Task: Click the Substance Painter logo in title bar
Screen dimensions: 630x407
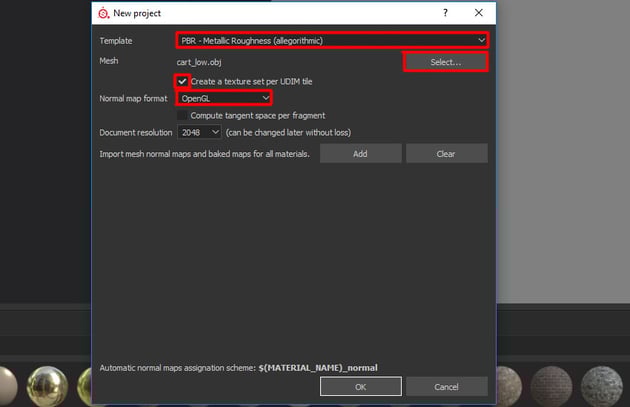Action: [103, 13]
